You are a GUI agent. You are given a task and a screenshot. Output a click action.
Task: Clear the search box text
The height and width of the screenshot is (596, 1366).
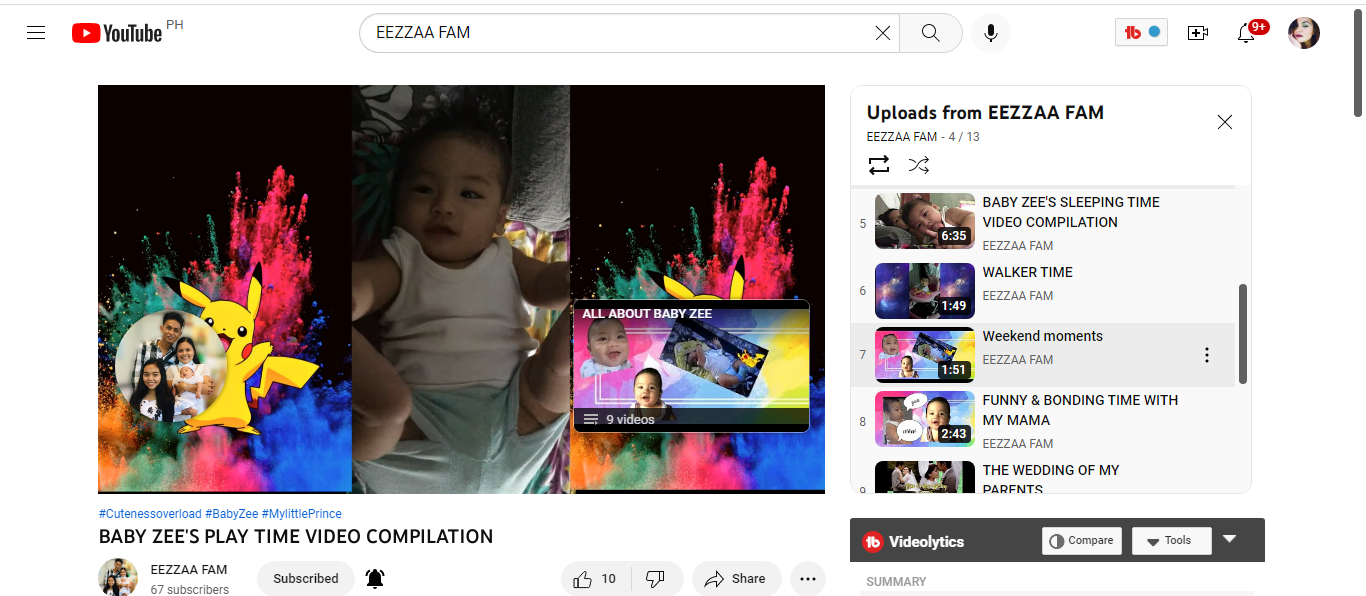[x=883, y=33]
